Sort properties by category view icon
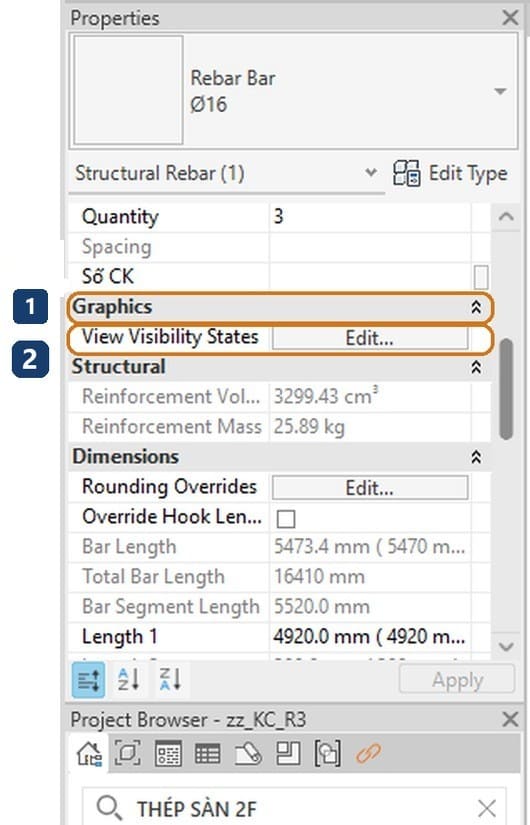The height and width of the screenshot is (825, 530). coord(88,680)
